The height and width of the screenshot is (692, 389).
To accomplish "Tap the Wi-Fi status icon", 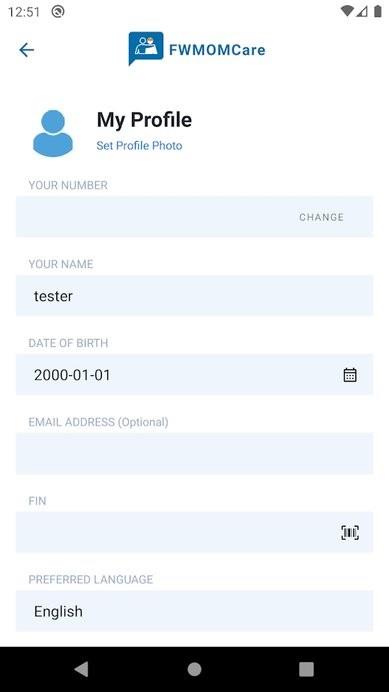I will (347, 11).
